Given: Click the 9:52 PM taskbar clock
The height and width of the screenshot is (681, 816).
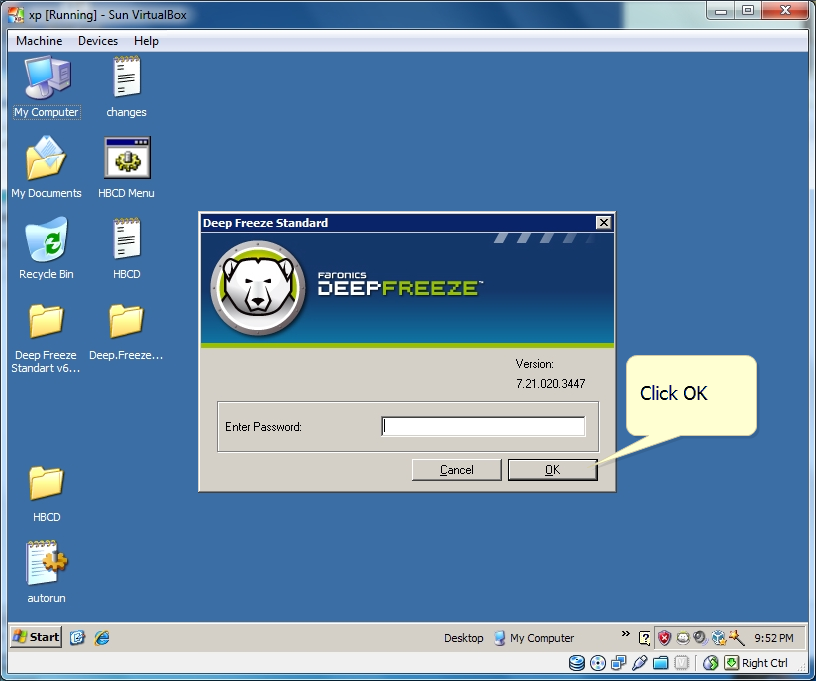Looking at the screenshot, I should [x=774, y=638].
